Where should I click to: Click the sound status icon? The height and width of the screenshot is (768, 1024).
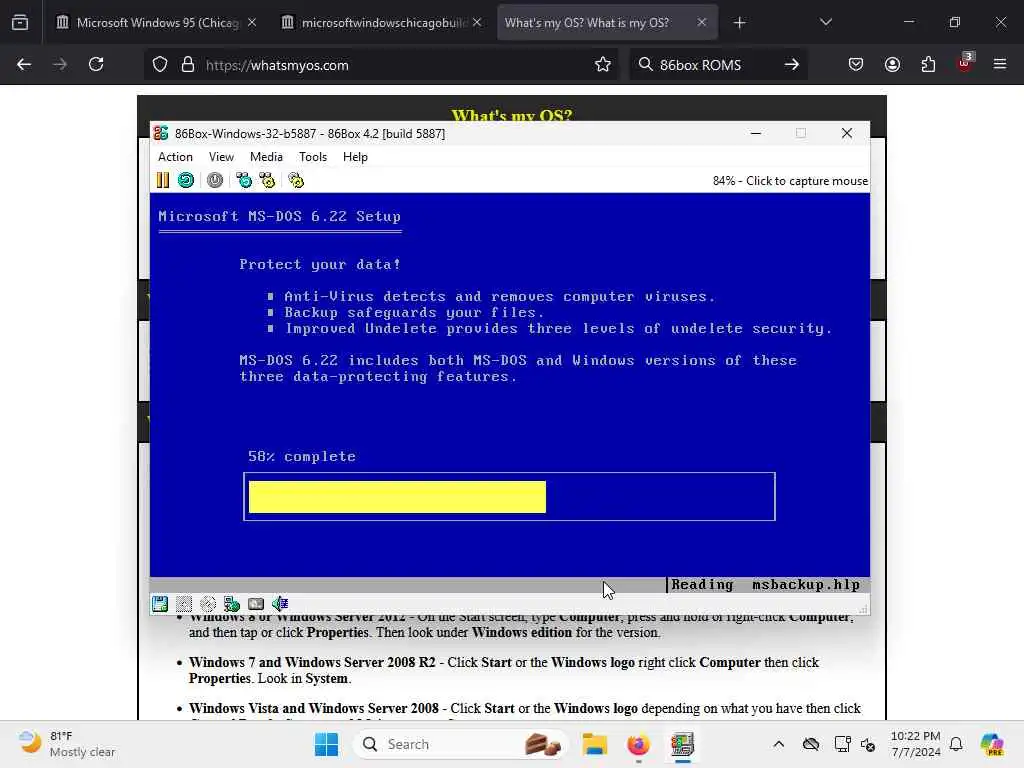(x=280, y=604)
